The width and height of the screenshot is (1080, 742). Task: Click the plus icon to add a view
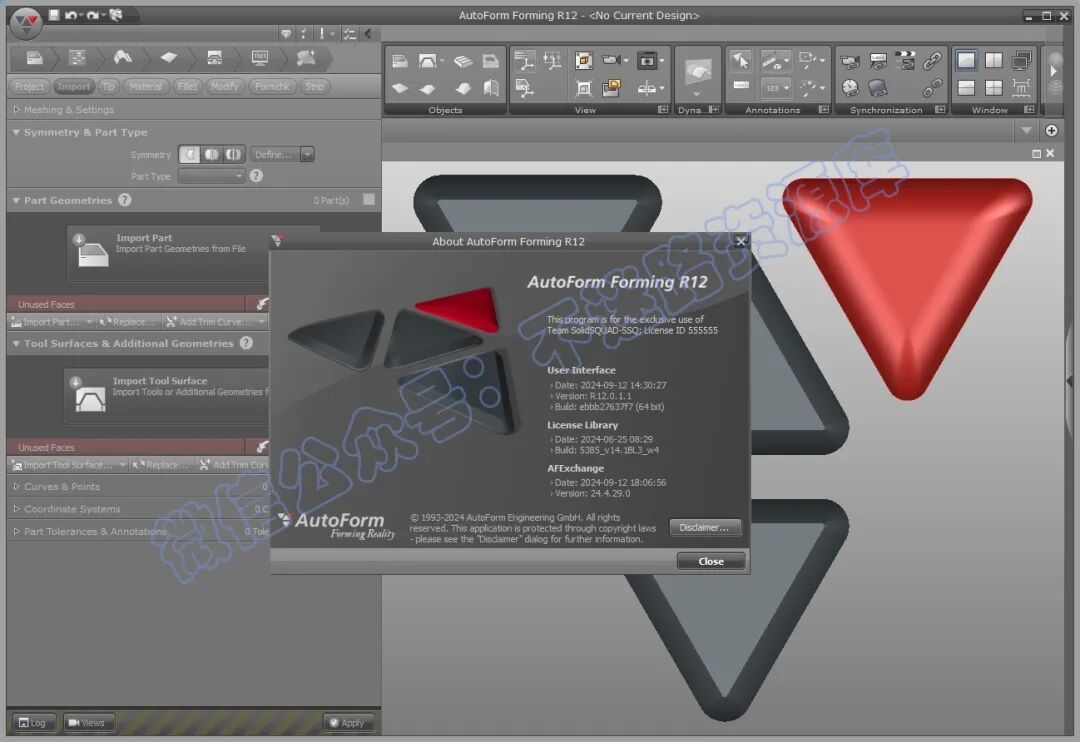point(1051,130)
